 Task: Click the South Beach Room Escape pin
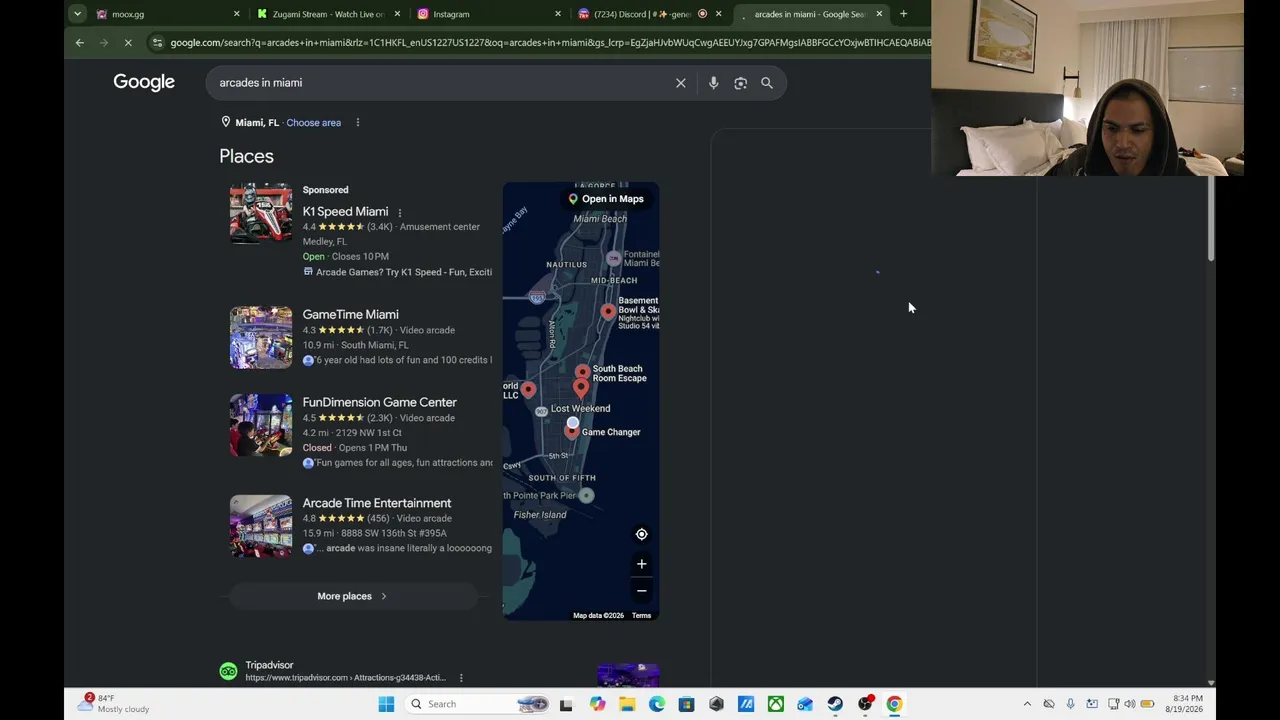(583, 373)
